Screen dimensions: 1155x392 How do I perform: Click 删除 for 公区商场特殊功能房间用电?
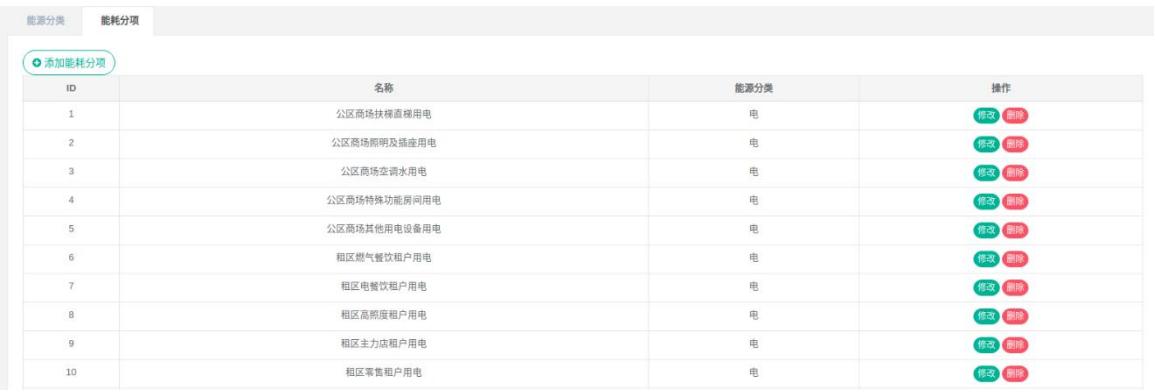pos(1015,201)
